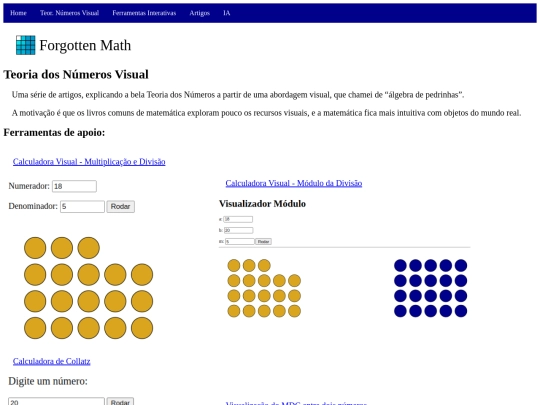Click the Ferramentas de apoio heading
Image resolution: width=540 pixels, height=405 pixels.
click(x=54, y=132)
